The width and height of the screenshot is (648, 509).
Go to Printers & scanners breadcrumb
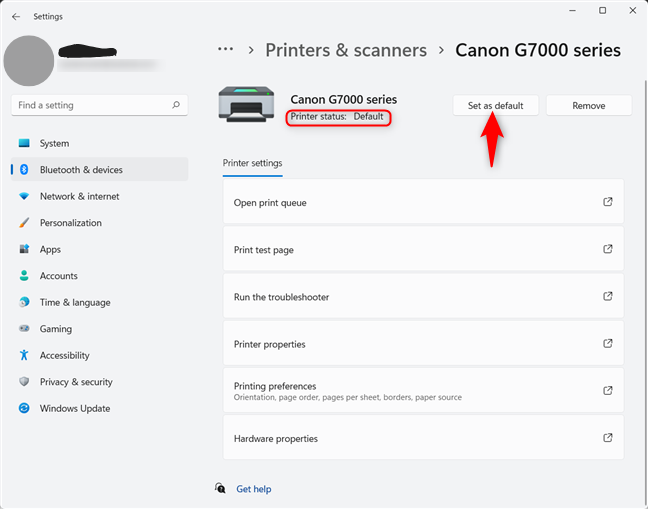(346, 50)
